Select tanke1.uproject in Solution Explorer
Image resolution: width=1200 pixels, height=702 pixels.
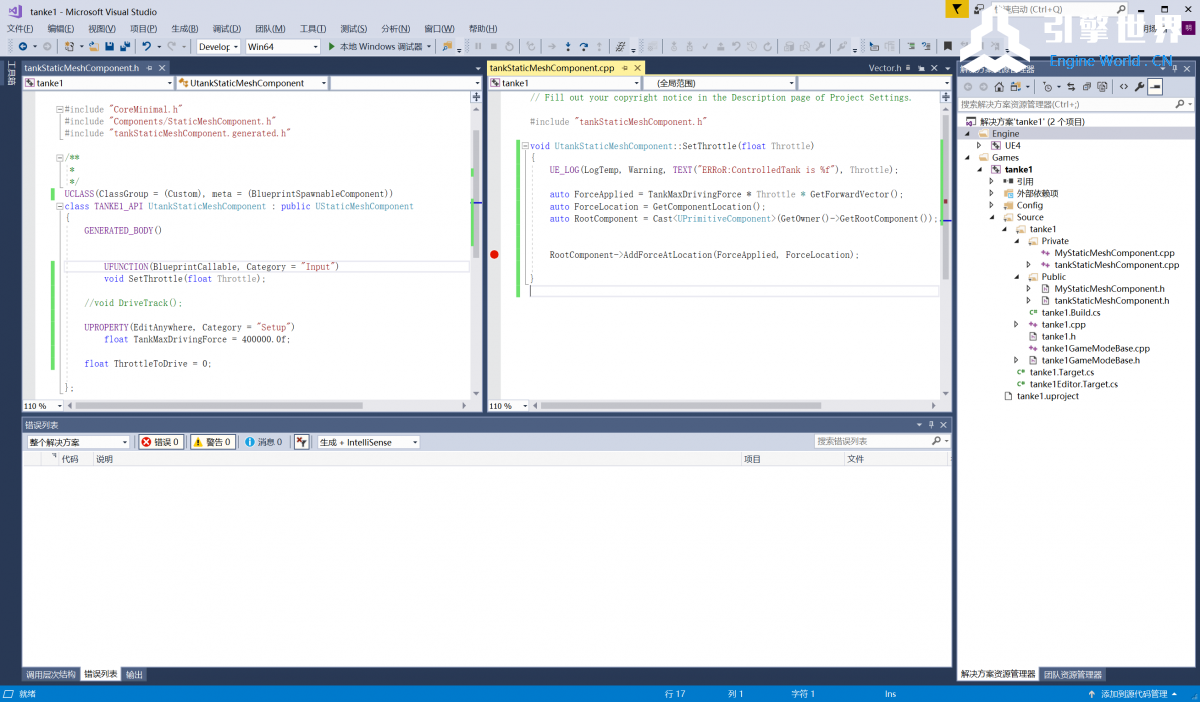tap(1047, 396)
